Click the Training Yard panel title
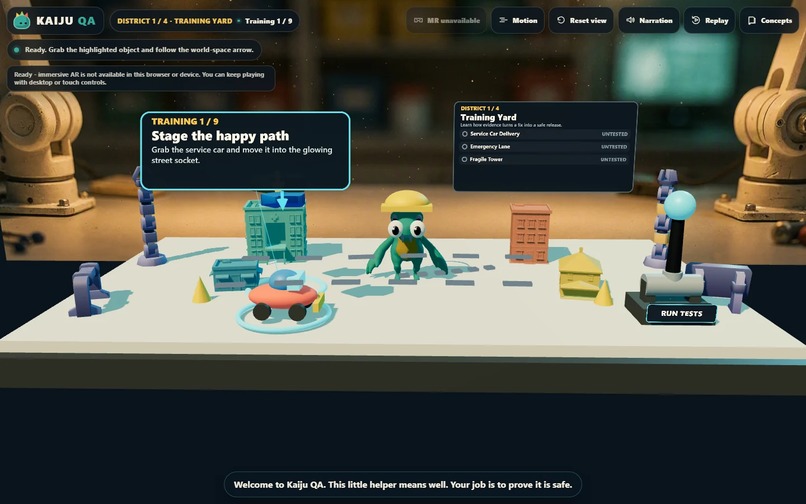The width and height of the screenshot is (806, 504). 488,117
